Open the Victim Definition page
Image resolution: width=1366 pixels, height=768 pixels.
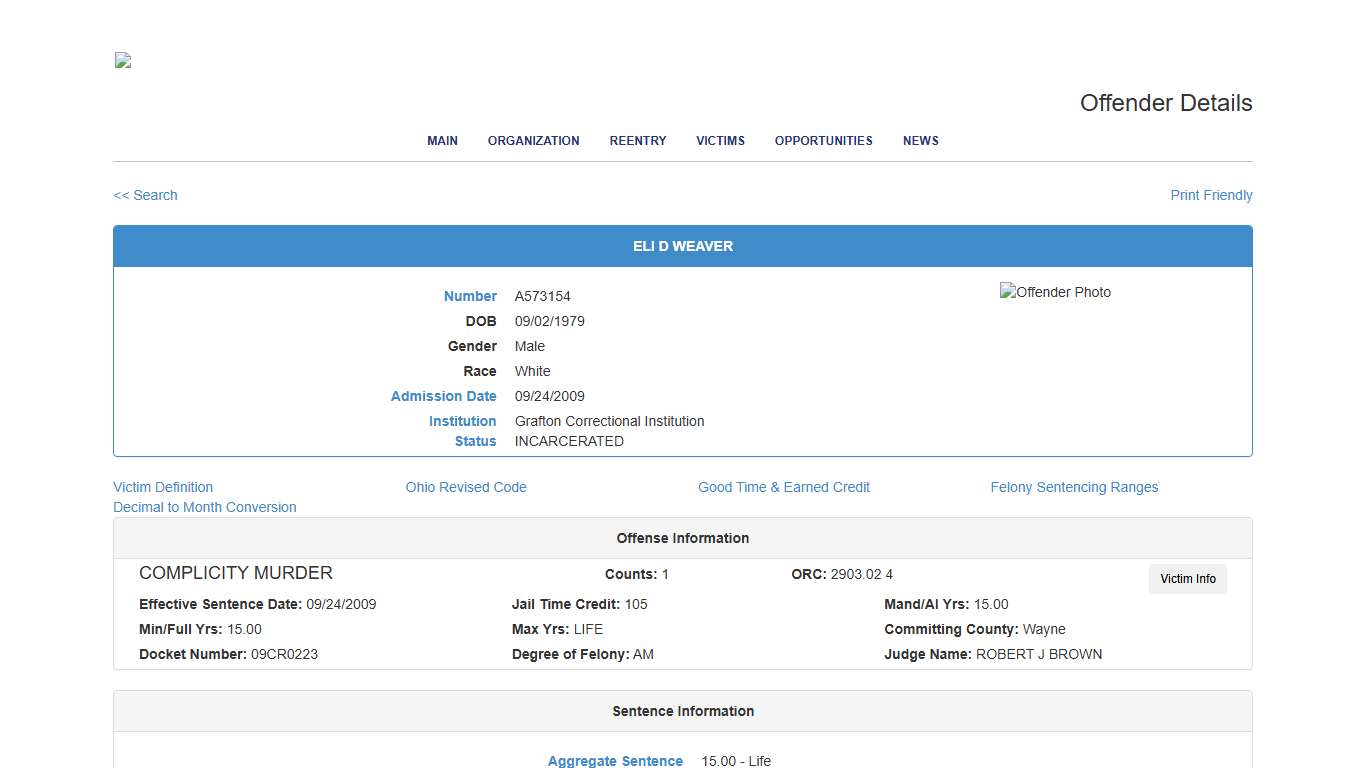coord(162,487)
